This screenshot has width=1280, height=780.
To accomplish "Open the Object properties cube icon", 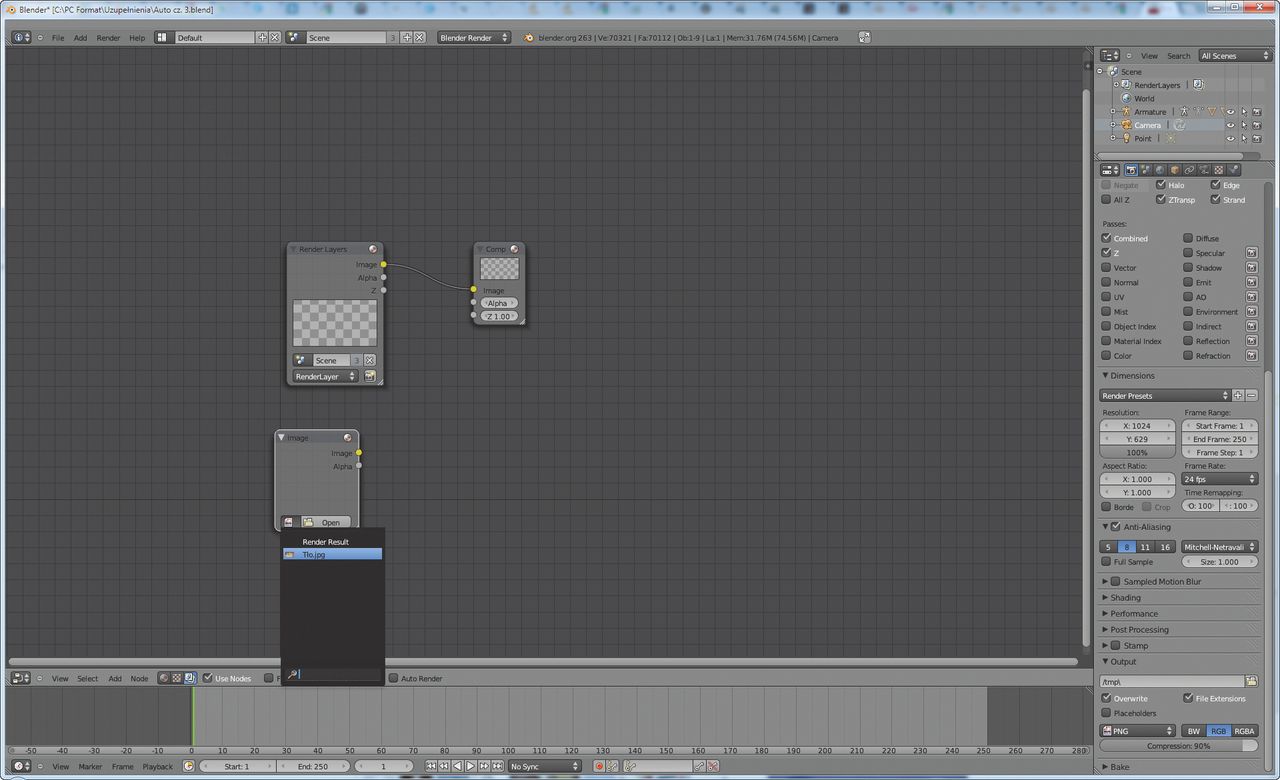I will (x=1175, y=170).
